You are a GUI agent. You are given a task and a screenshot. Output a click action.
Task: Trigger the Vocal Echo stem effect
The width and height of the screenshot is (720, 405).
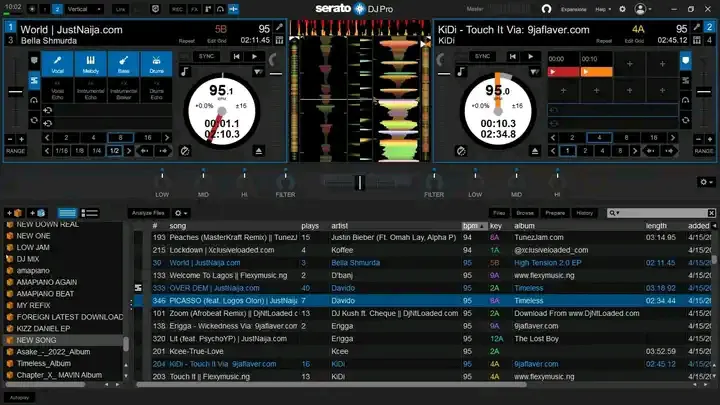57,90
